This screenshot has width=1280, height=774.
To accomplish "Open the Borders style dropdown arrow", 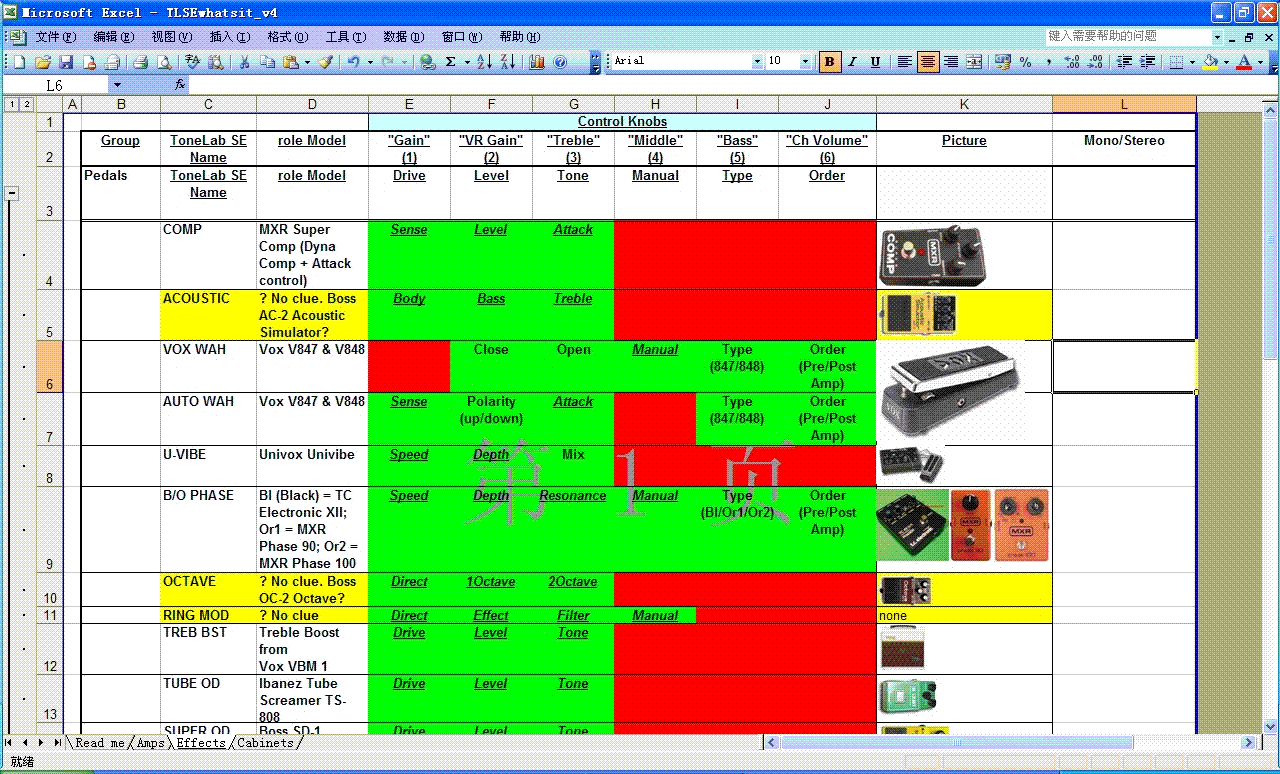I will click(1192, 62).
